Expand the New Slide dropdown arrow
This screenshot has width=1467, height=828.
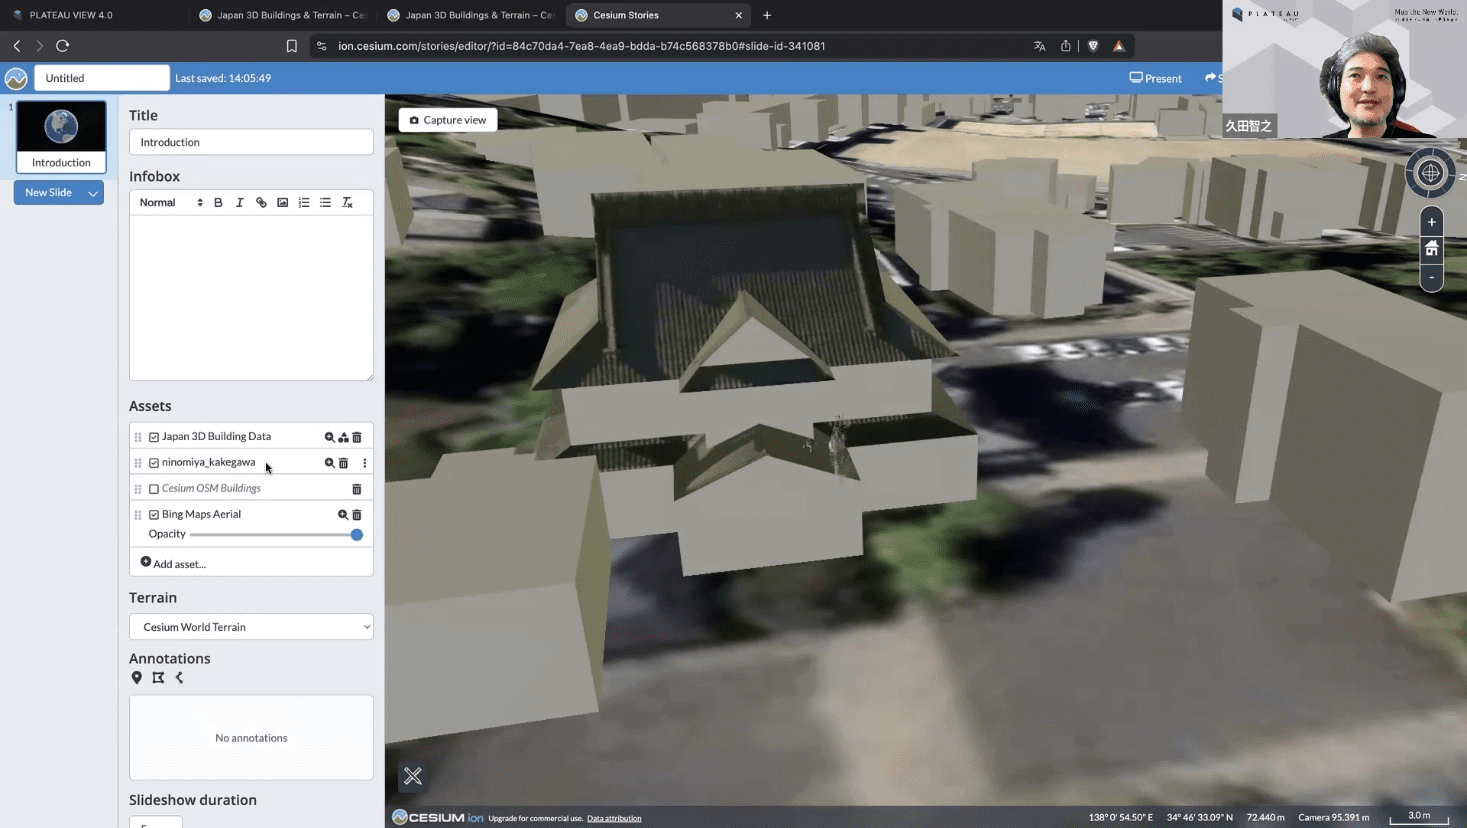[x=93, y=193]
